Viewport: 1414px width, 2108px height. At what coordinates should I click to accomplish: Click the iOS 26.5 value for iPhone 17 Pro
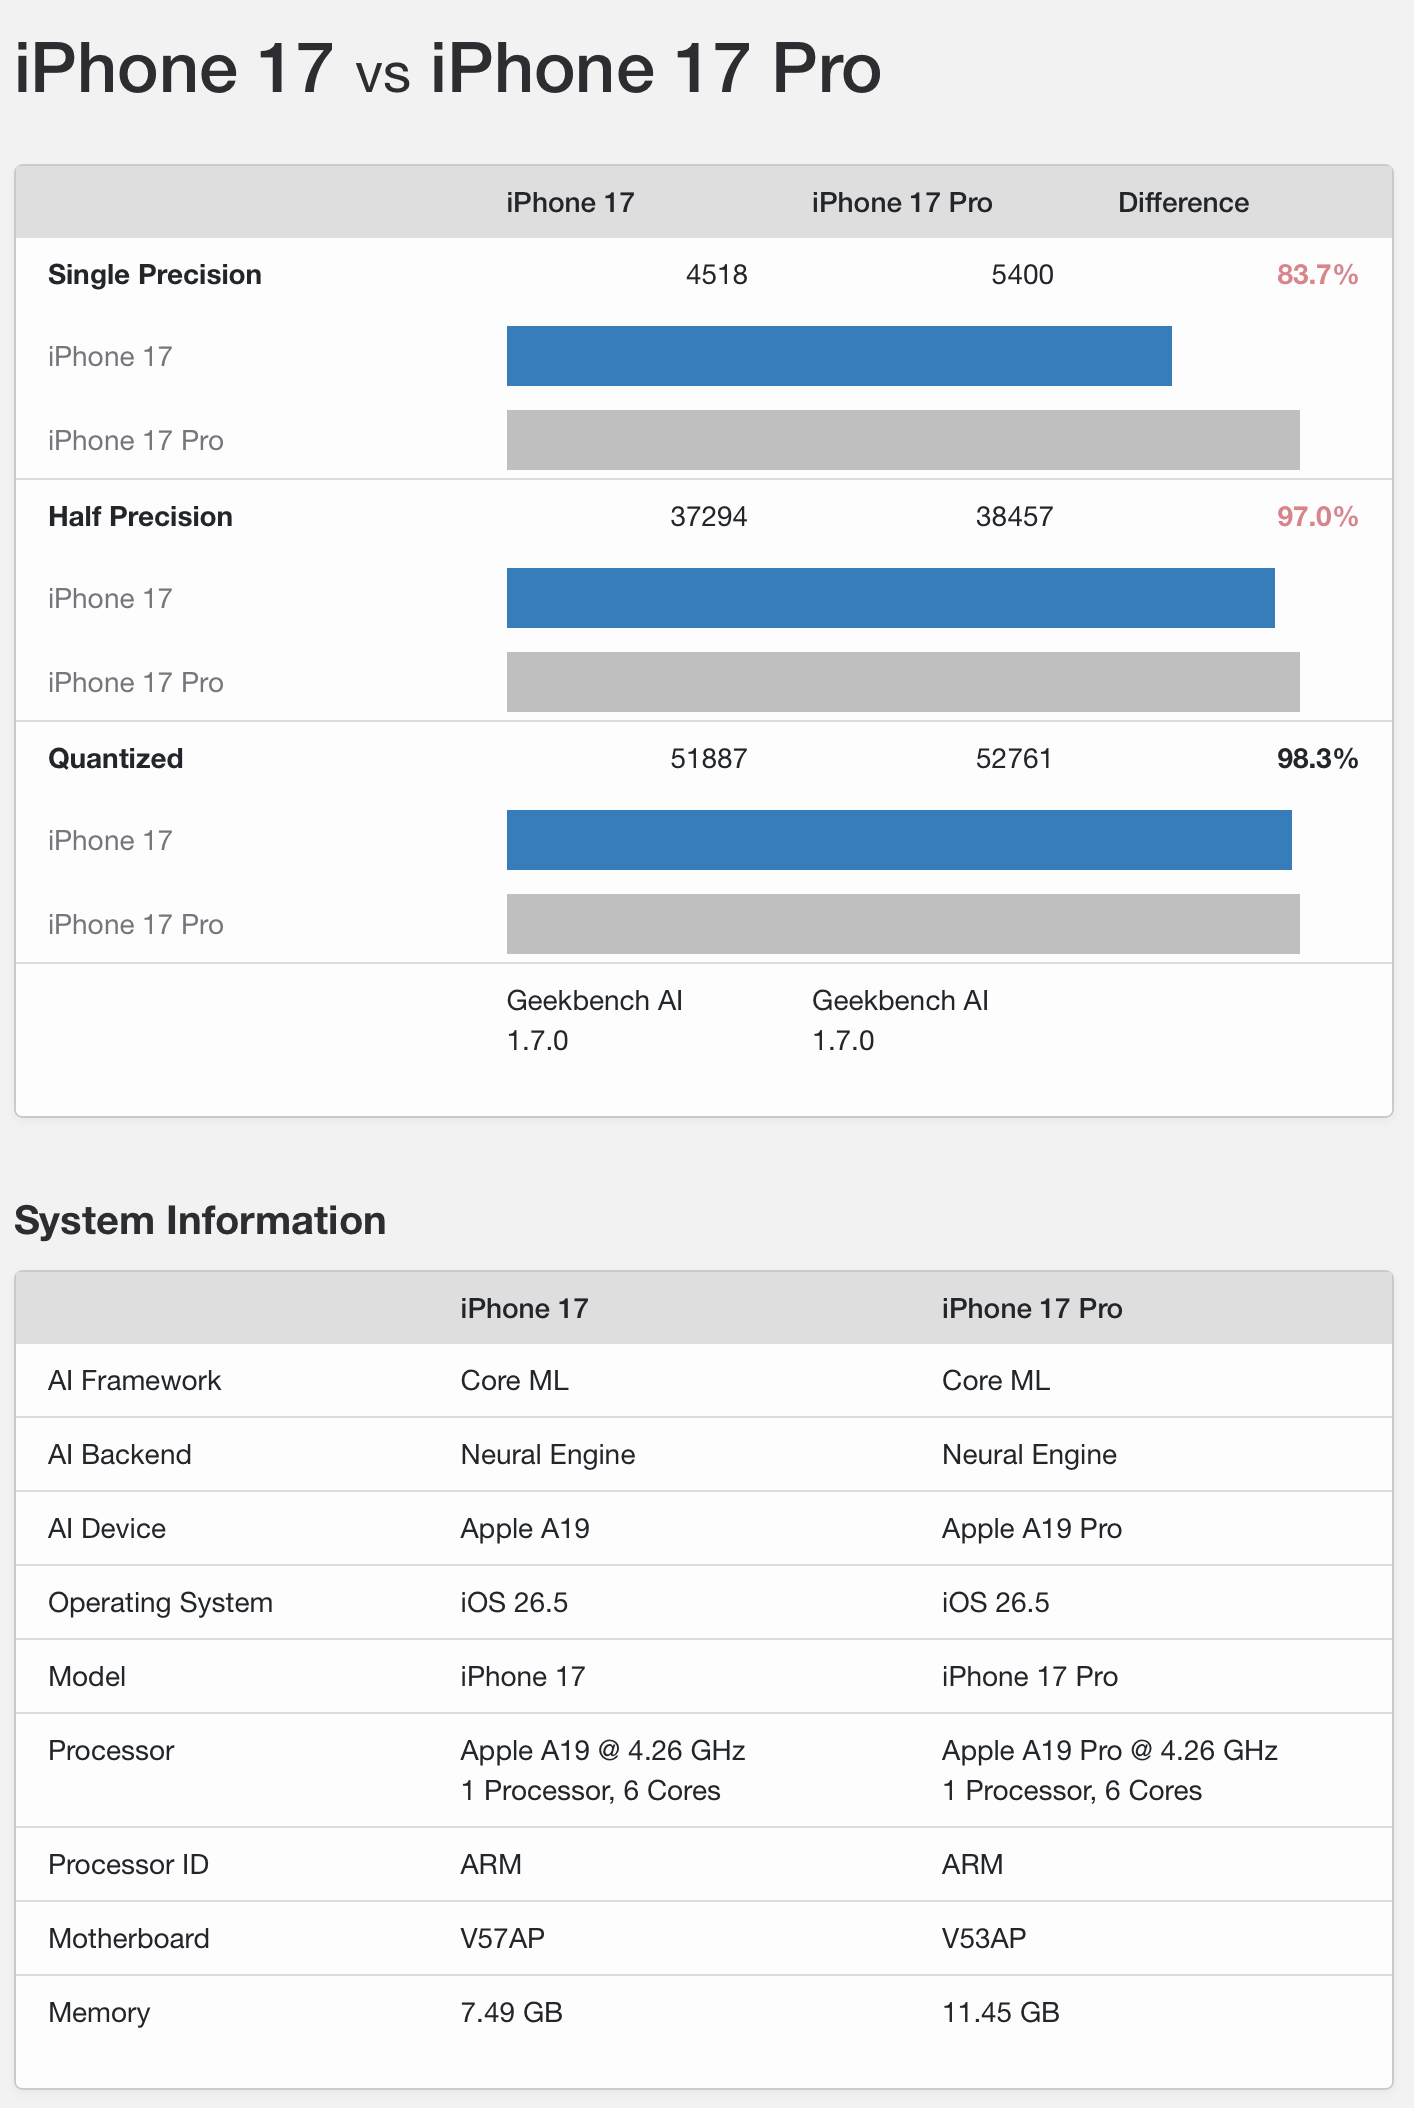(x=996, y=1603)
